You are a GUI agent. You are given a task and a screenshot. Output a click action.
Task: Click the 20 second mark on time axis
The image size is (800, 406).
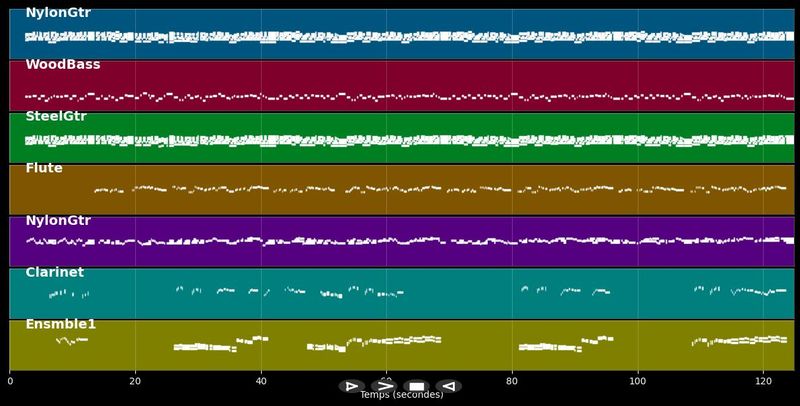(x=135, y=380)
